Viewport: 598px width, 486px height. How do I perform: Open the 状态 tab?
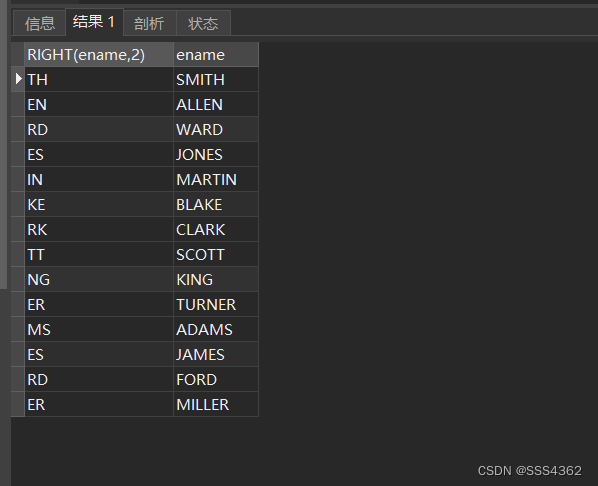(x=203, y=23)
